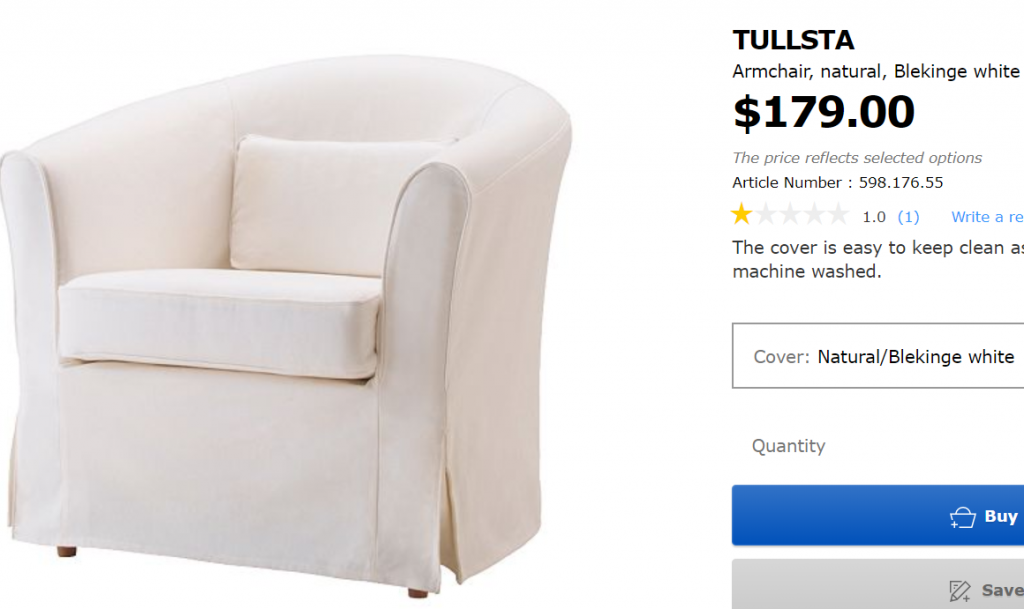The height and width of the screenshot is (609, 1024).
Task: Open the (1) review count link
Action: [x=908, y=217]
